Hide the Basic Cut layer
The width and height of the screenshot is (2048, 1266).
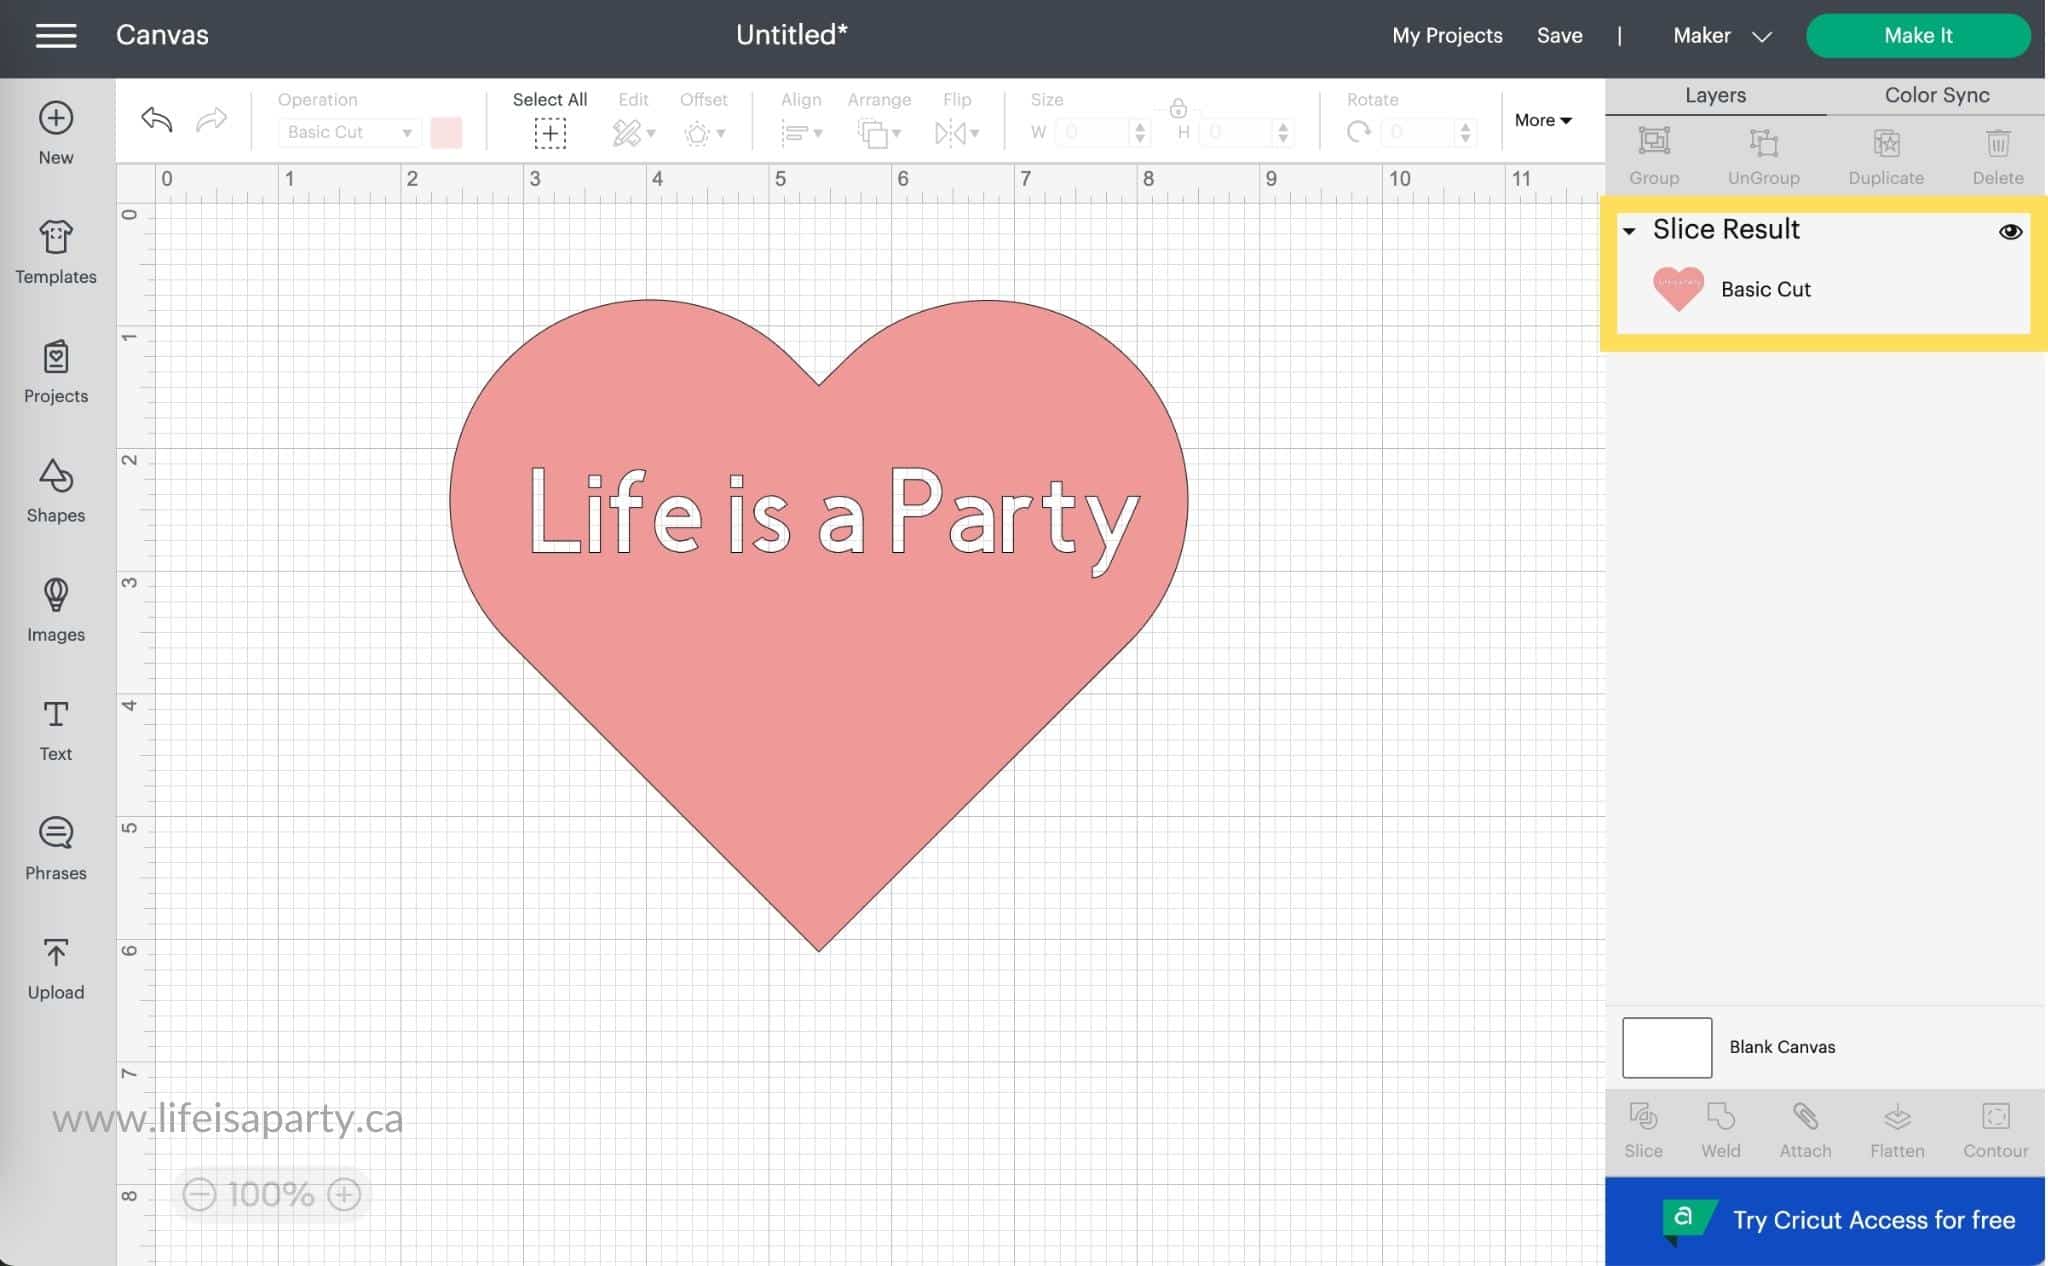pyautogui.click(x=2010, y=231)
